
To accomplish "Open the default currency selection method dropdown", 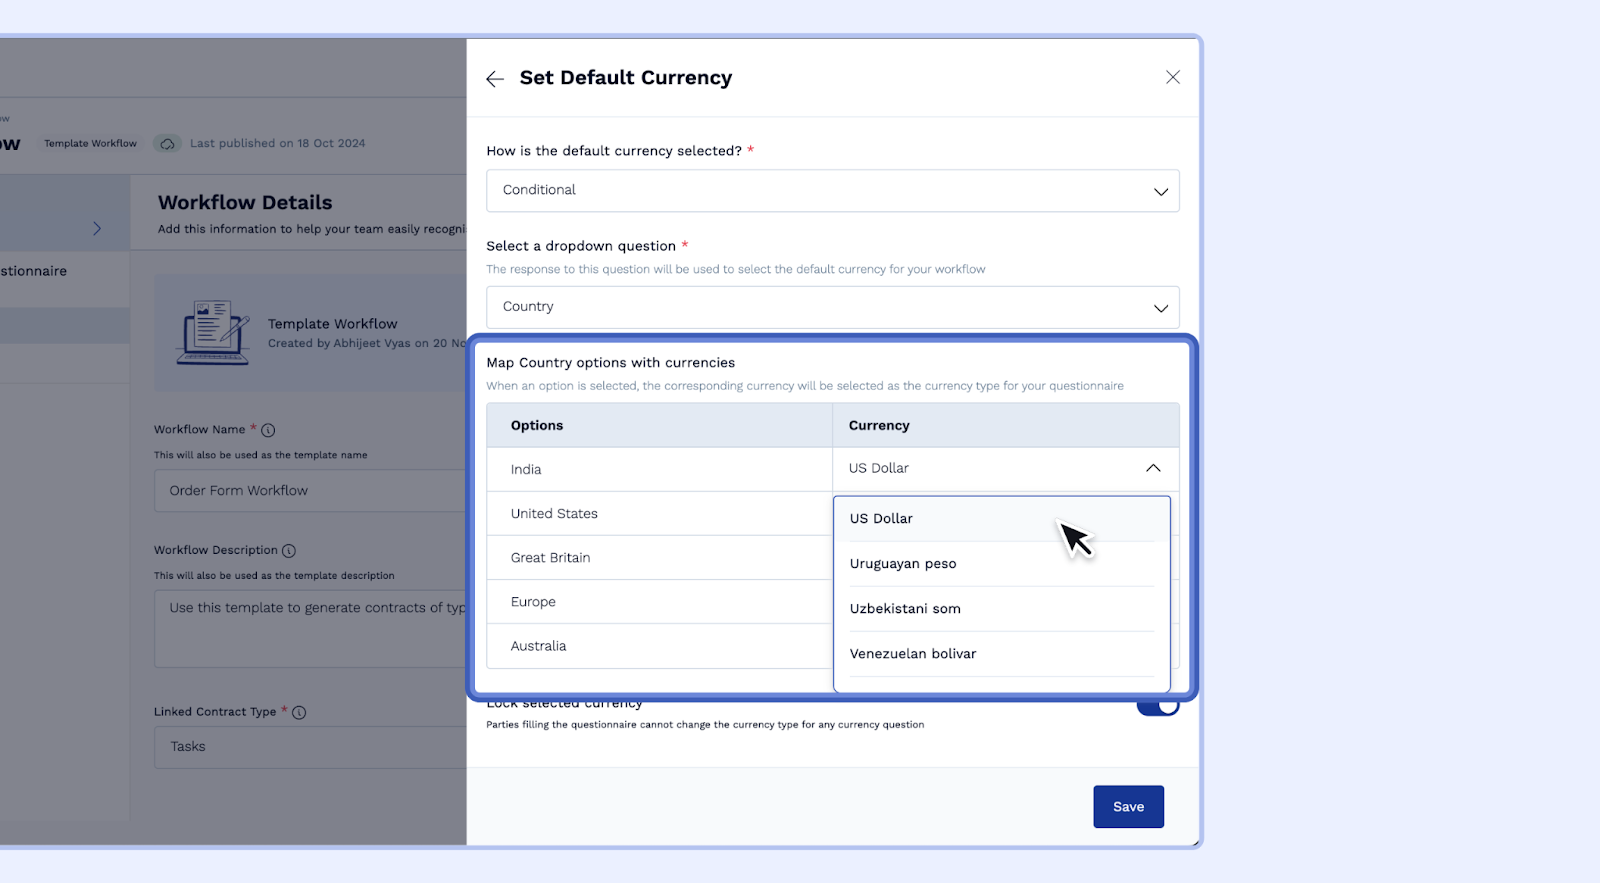I will click(832, 191).
